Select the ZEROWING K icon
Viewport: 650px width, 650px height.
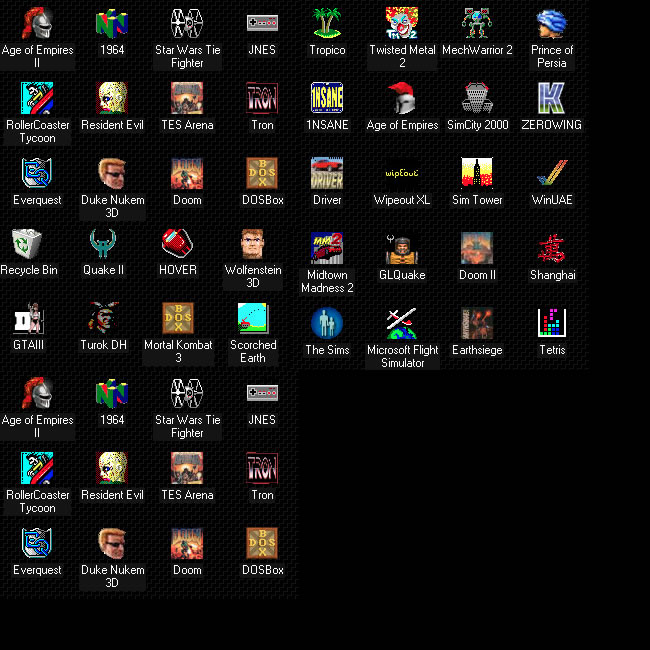coord(551,98)
